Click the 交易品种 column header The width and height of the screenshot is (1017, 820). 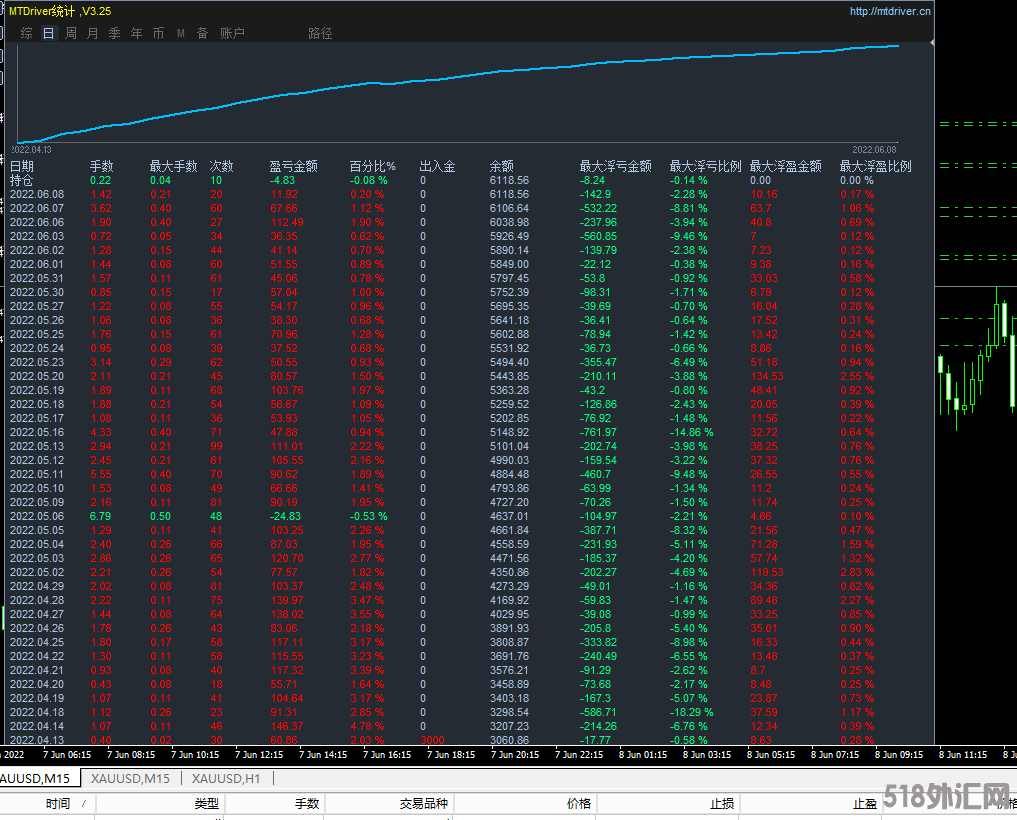(424, 803)
